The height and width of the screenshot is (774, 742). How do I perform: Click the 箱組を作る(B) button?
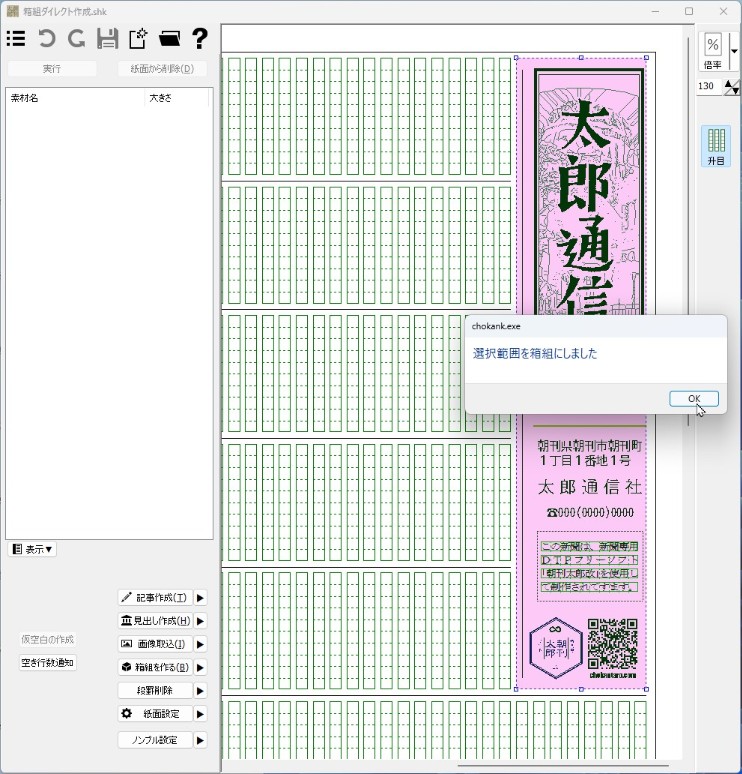pyautogui.click(x=155, y=667)
